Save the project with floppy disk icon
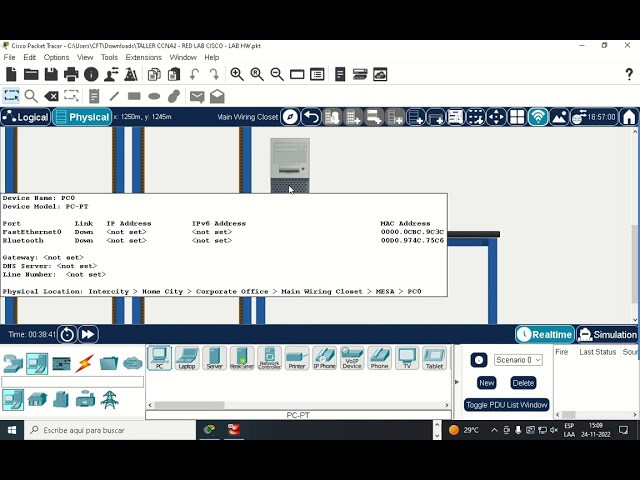The image size is (640, 480). tap(51, 74)
